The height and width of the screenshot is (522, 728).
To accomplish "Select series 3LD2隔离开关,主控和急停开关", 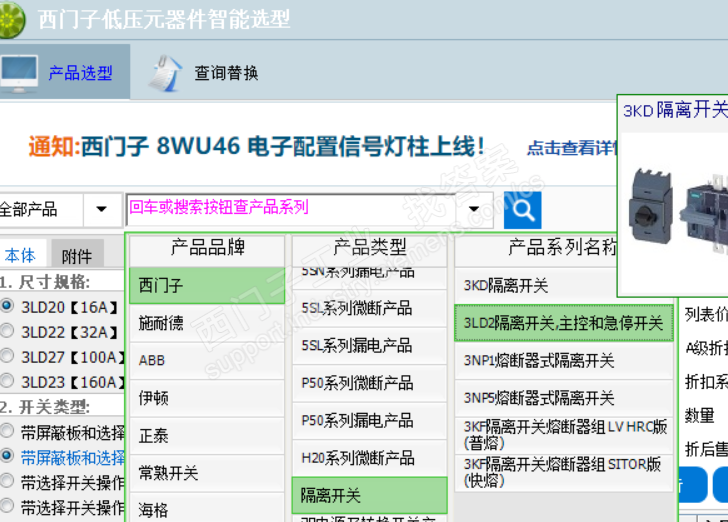I will [x=564, y=323].
